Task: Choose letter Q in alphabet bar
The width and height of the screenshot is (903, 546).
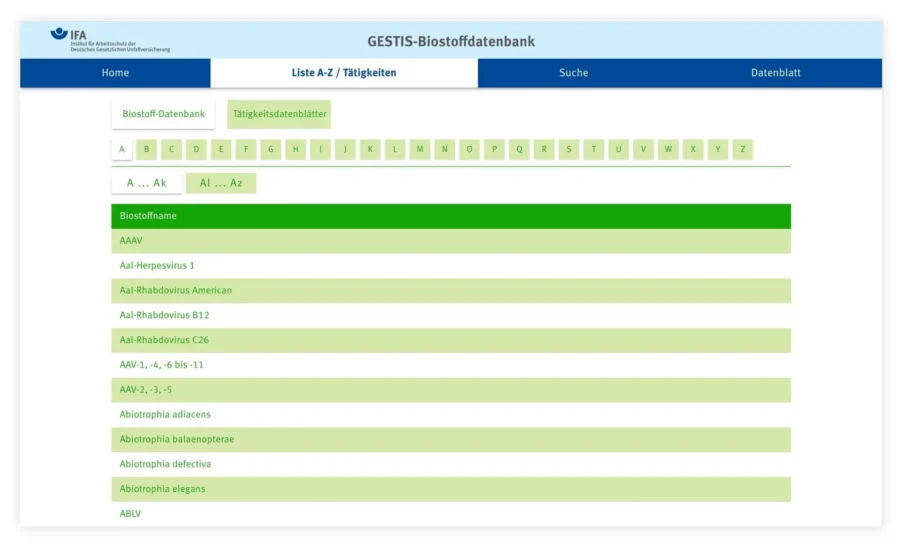Action: pyautogui.click(x=519, y=149)
